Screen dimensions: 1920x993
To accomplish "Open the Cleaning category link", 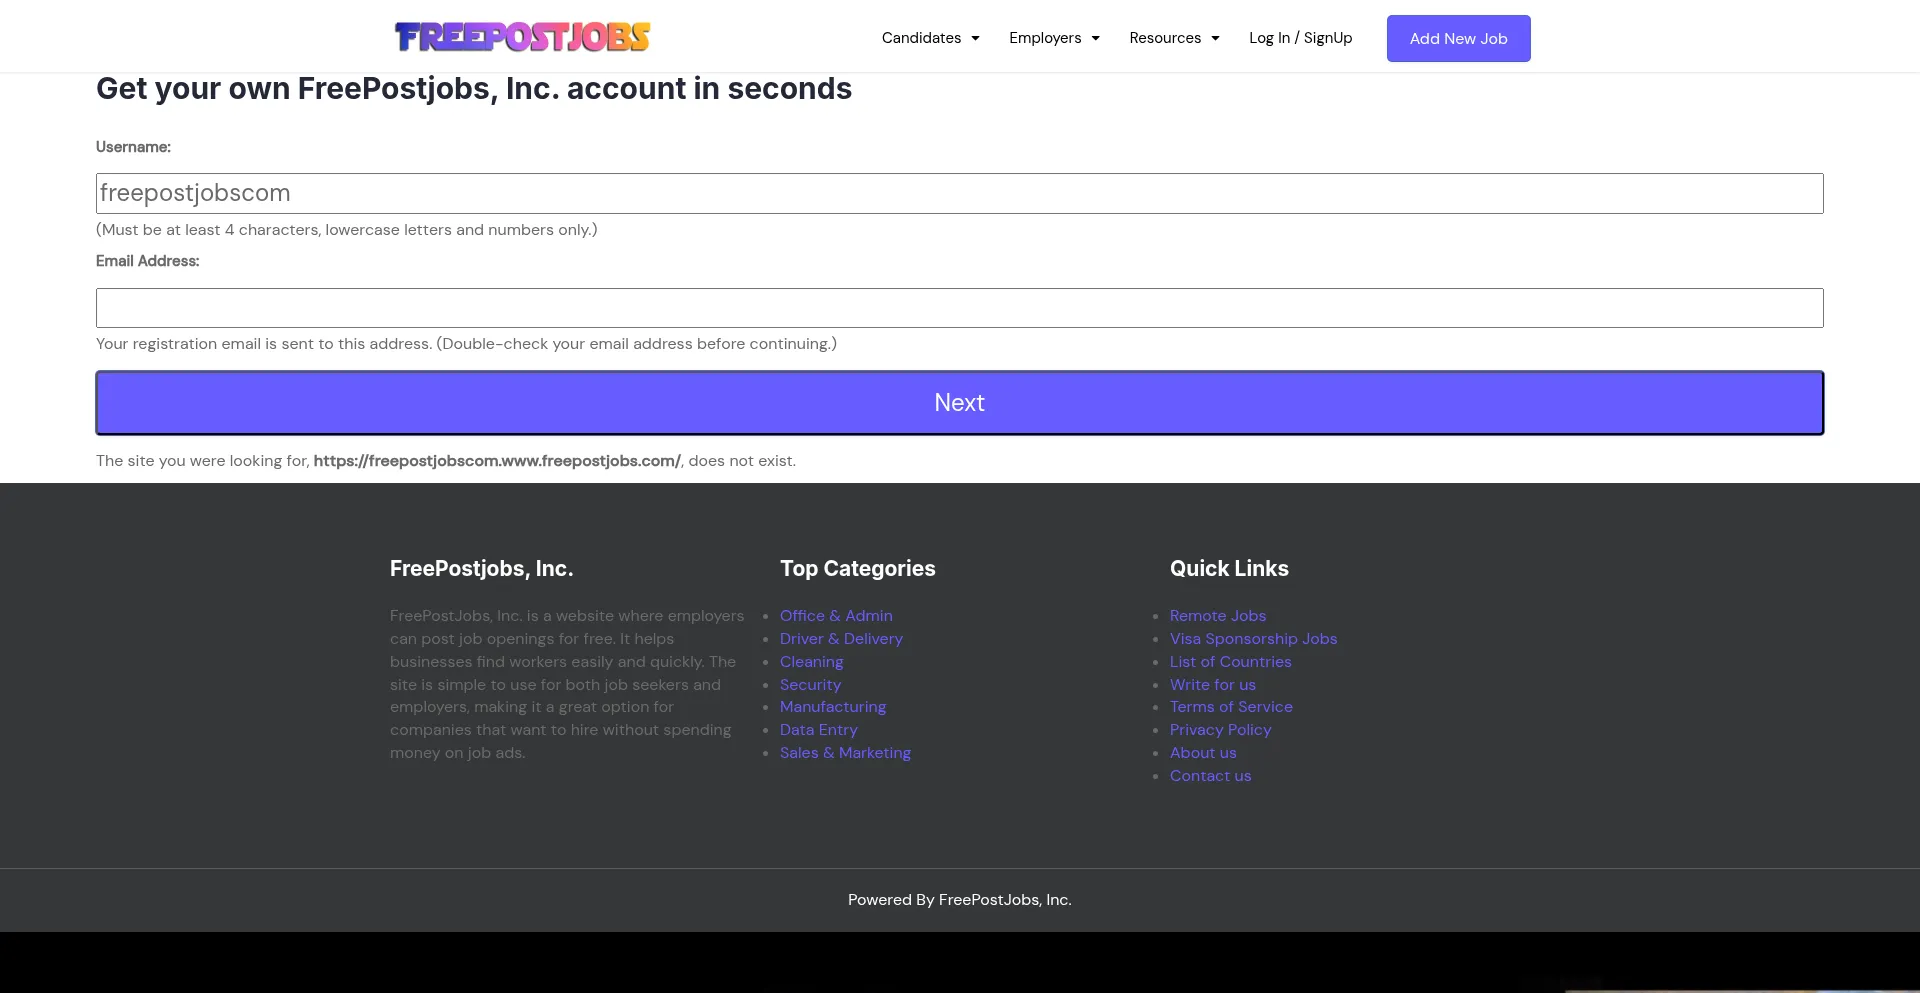I will [811, 662].
